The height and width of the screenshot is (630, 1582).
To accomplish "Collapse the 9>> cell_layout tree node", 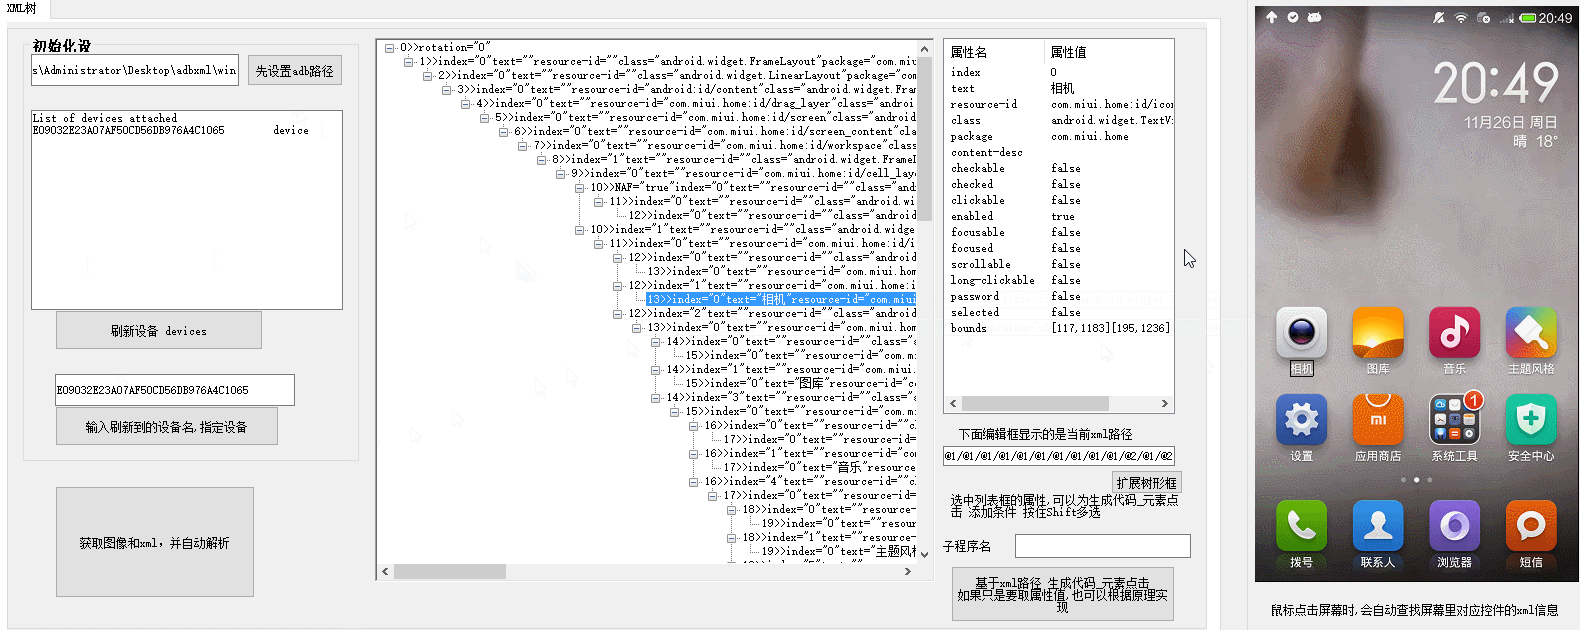I will (561, 174).
